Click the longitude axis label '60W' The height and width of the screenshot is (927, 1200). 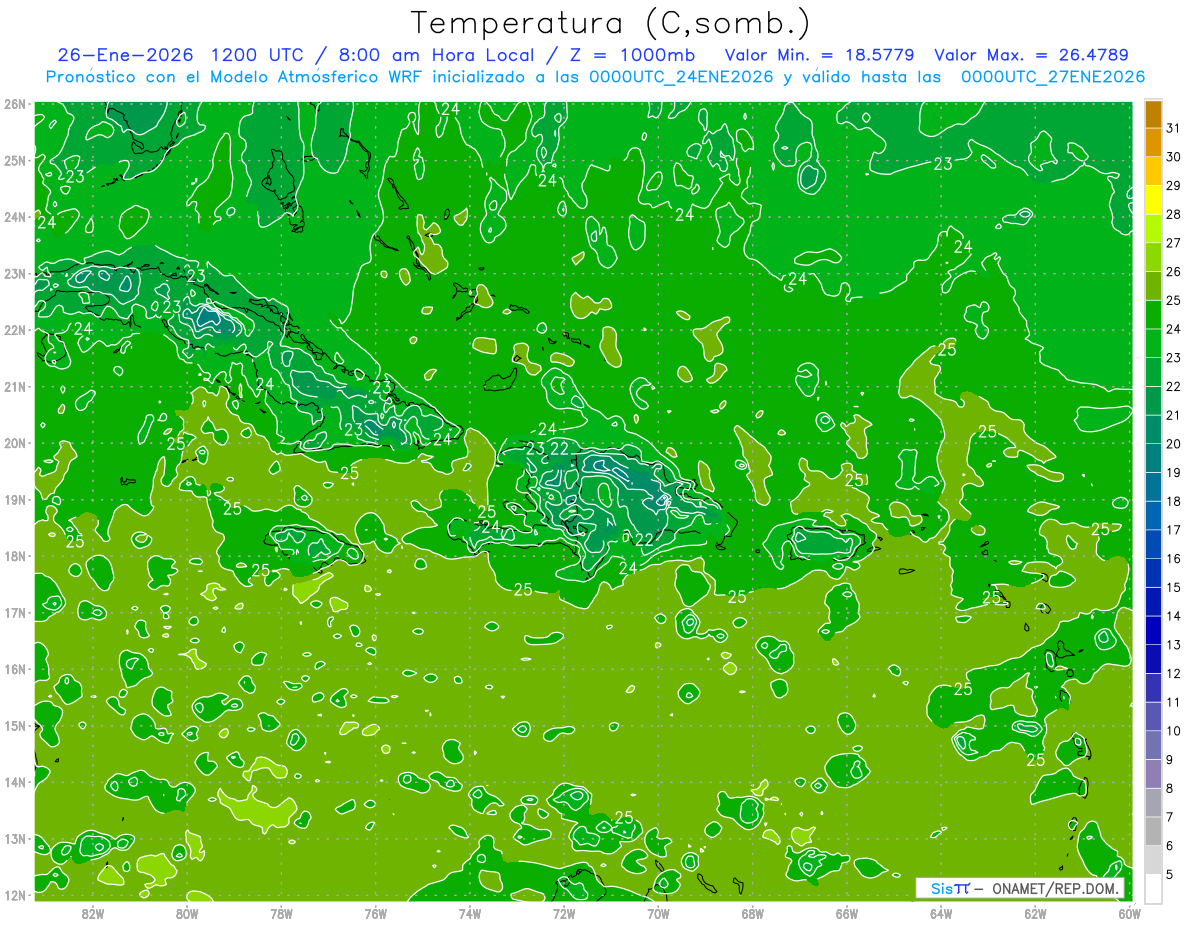point(1130,914)
